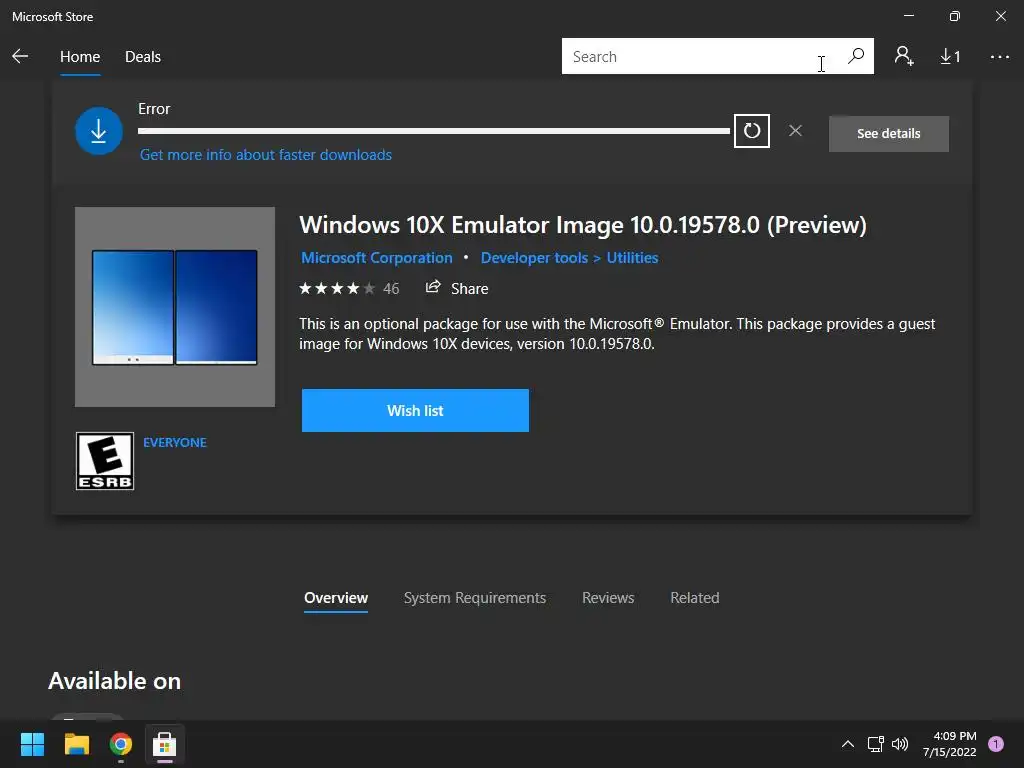Open the notification count badge
1024x768 pixels.
pyautogui.click(x=996, y=744)
